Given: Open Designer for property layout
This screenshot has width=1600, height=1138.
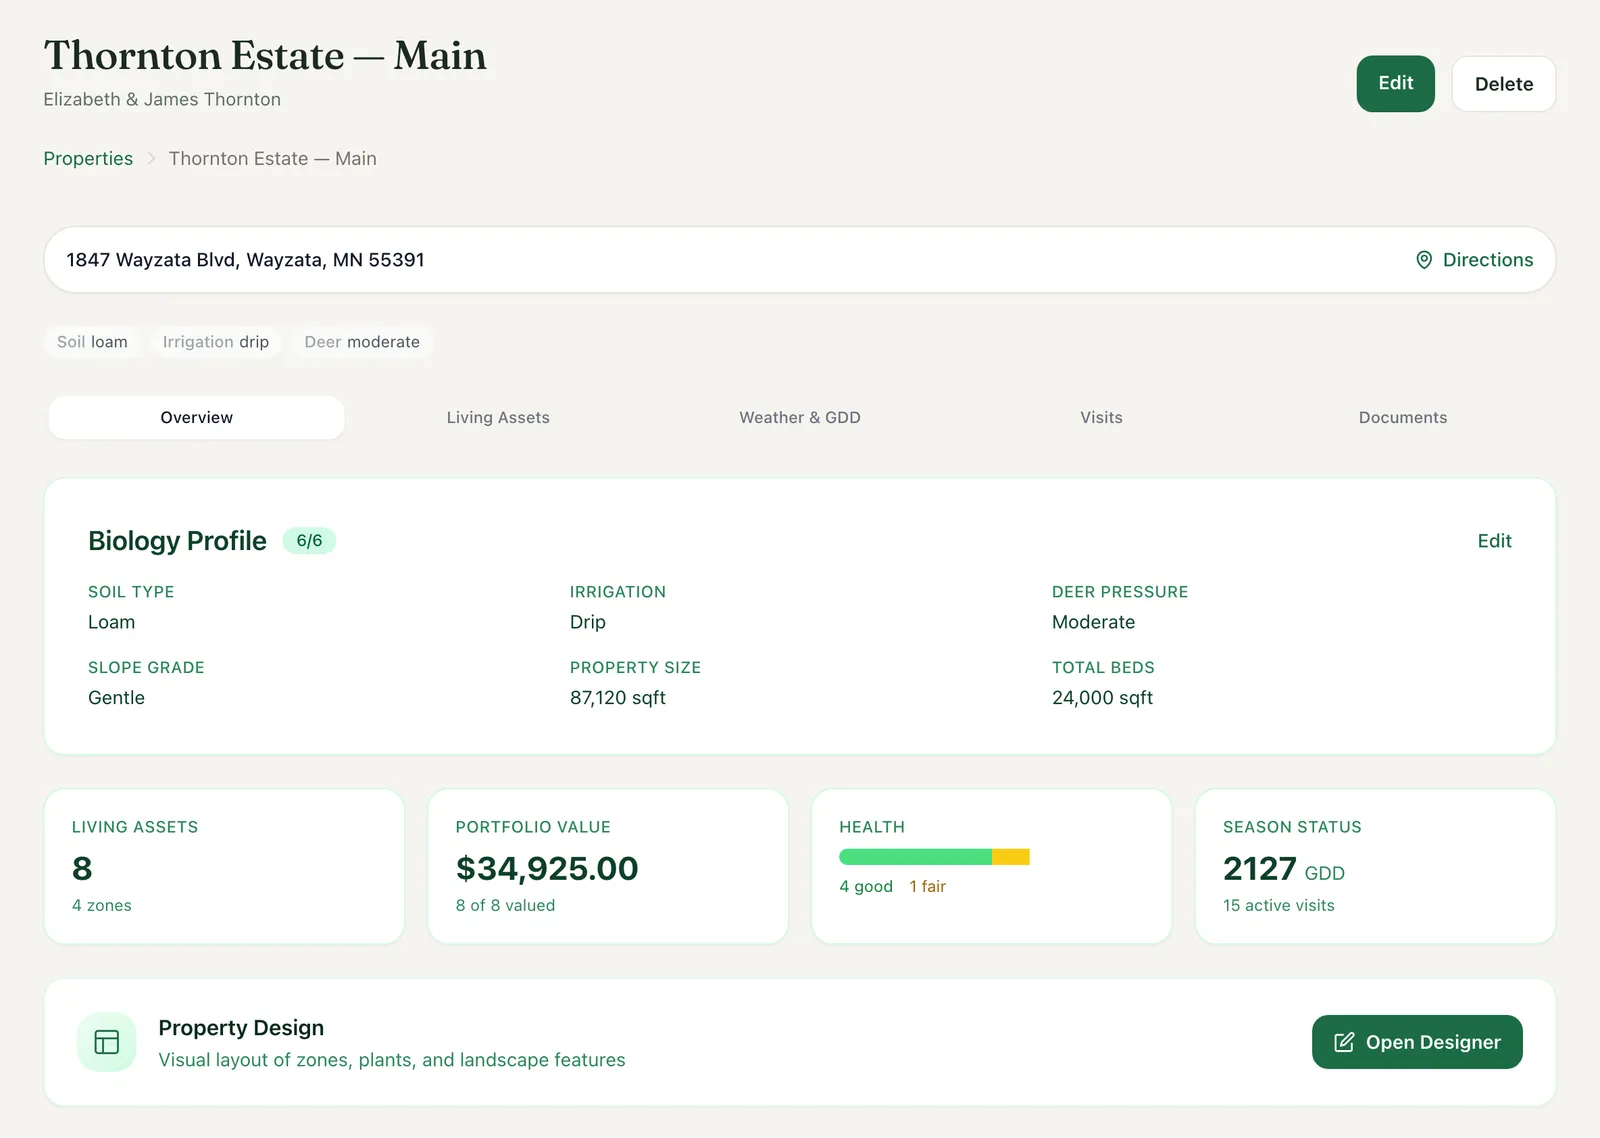Looking at the screenshot, I should pyautogui.click(x=1417, y=1042).
